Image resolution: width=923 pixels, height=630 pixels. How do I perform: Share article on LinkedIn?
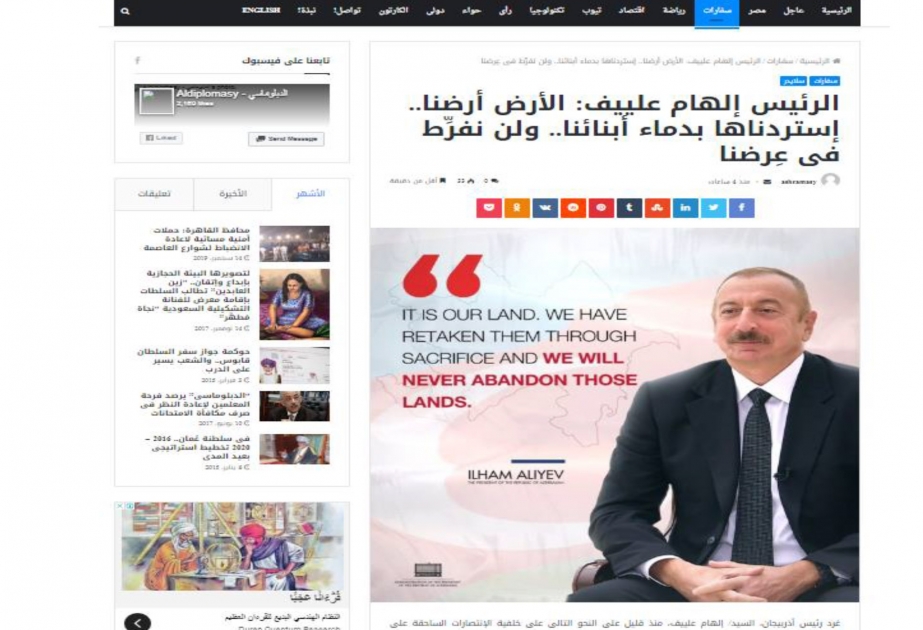point(686,208)
